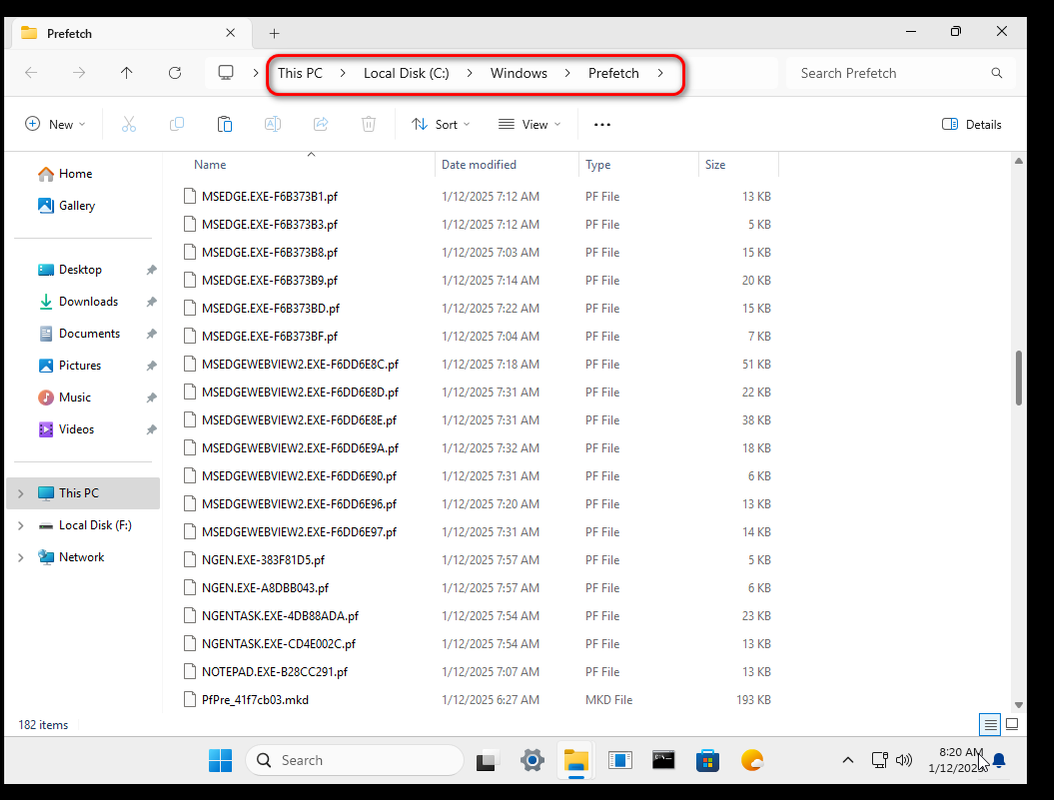This screenshot has width=1054, height=800.
Task: Click chevron after This PC breadcrumb
Action: (x=343, y=73)
